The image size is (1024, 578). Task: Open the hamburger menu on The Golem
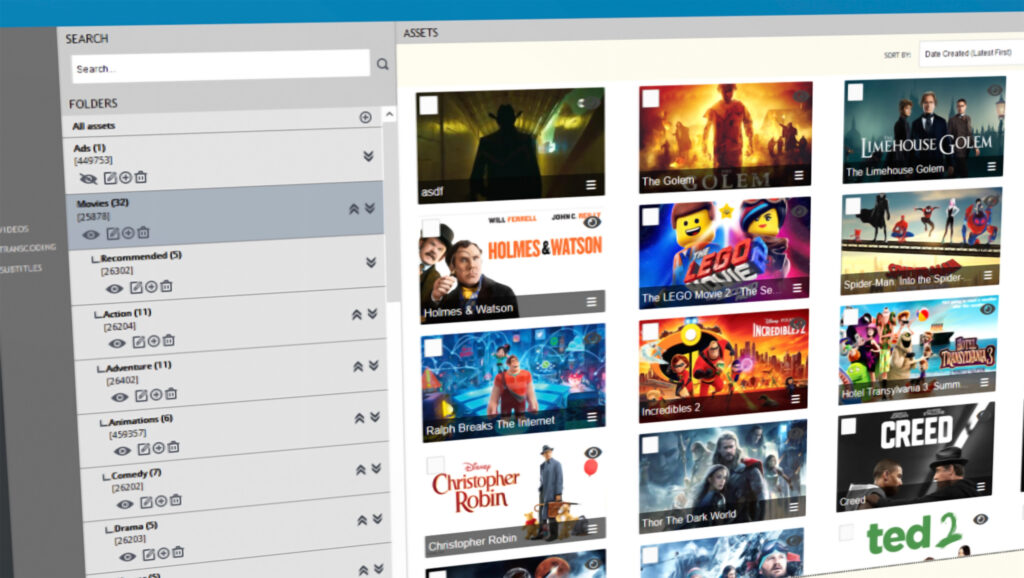pyautogui.click(x=798, y=175)
